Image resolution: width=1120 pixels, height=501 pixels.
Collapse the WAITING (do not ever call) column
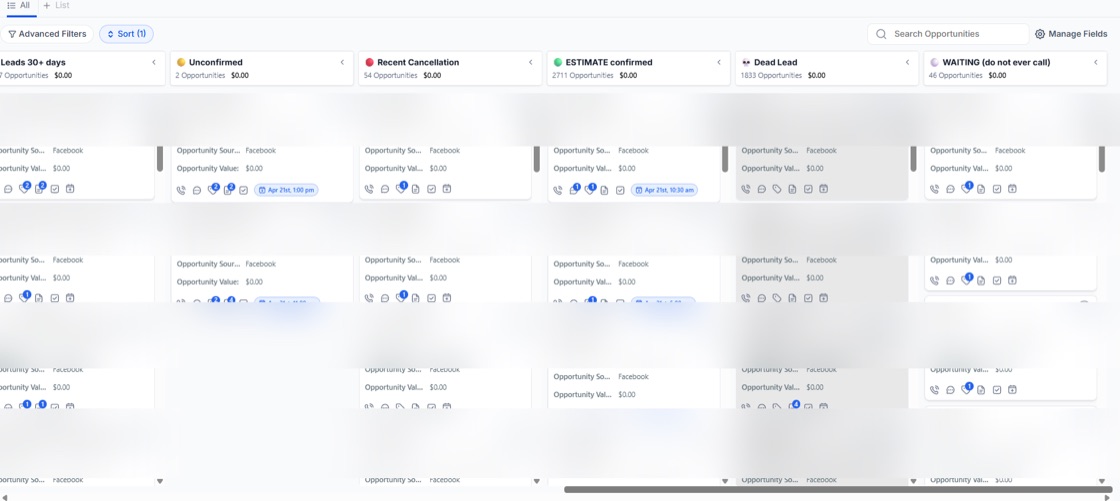pos(1096,62)
